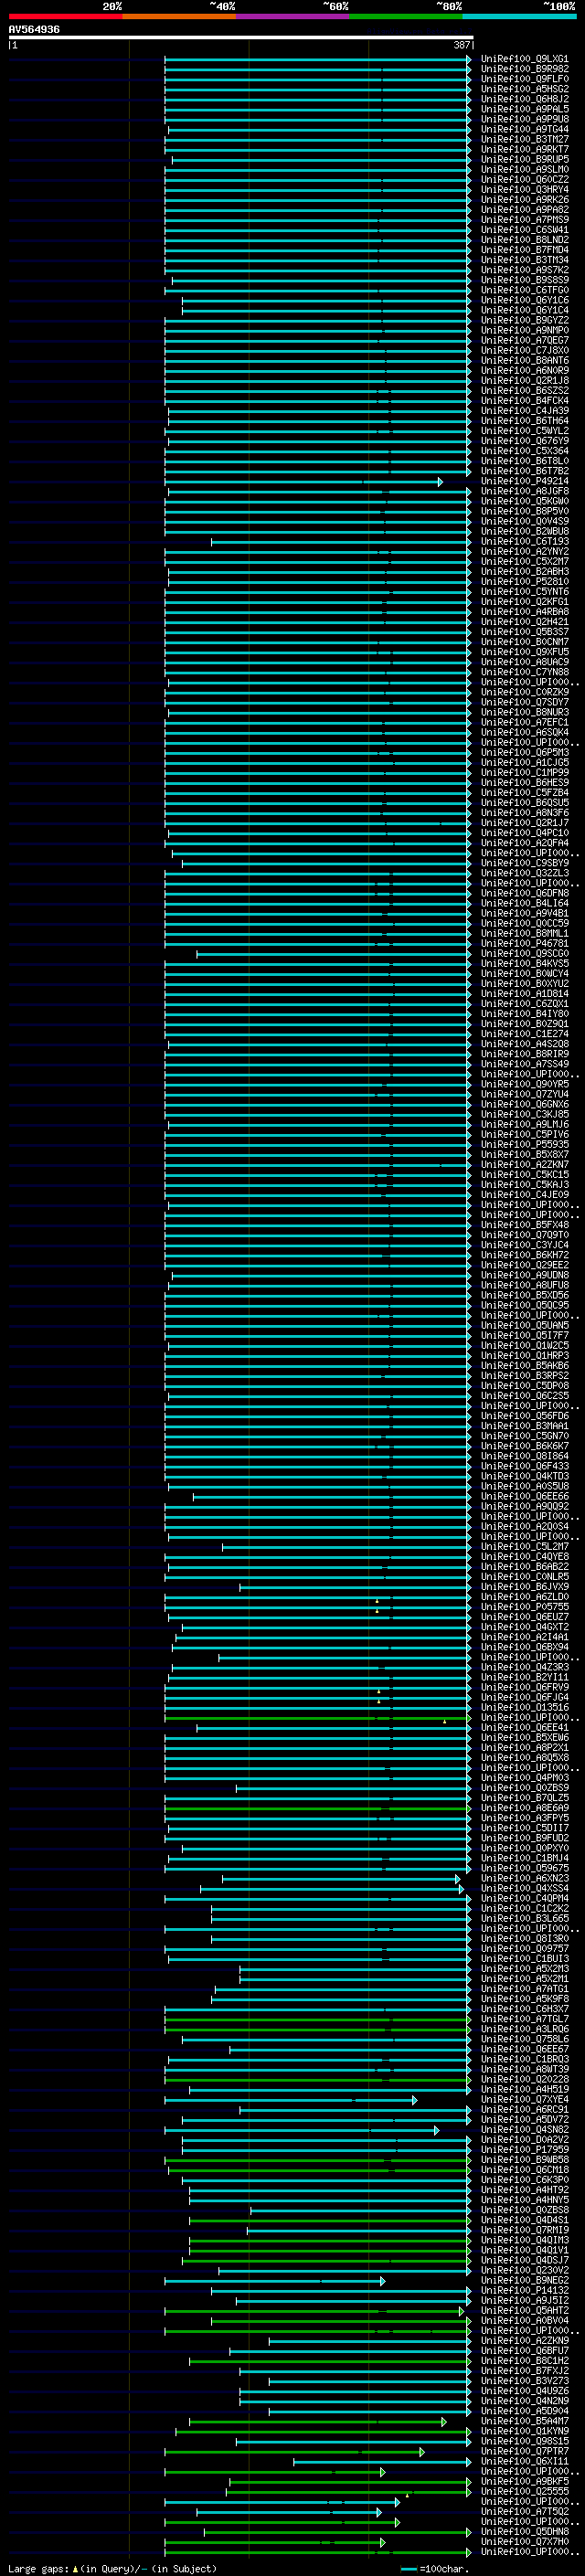Click UniRef100_C4QPM4 label
Viewport: 585px width, 2576px height.
point(525,1898)
